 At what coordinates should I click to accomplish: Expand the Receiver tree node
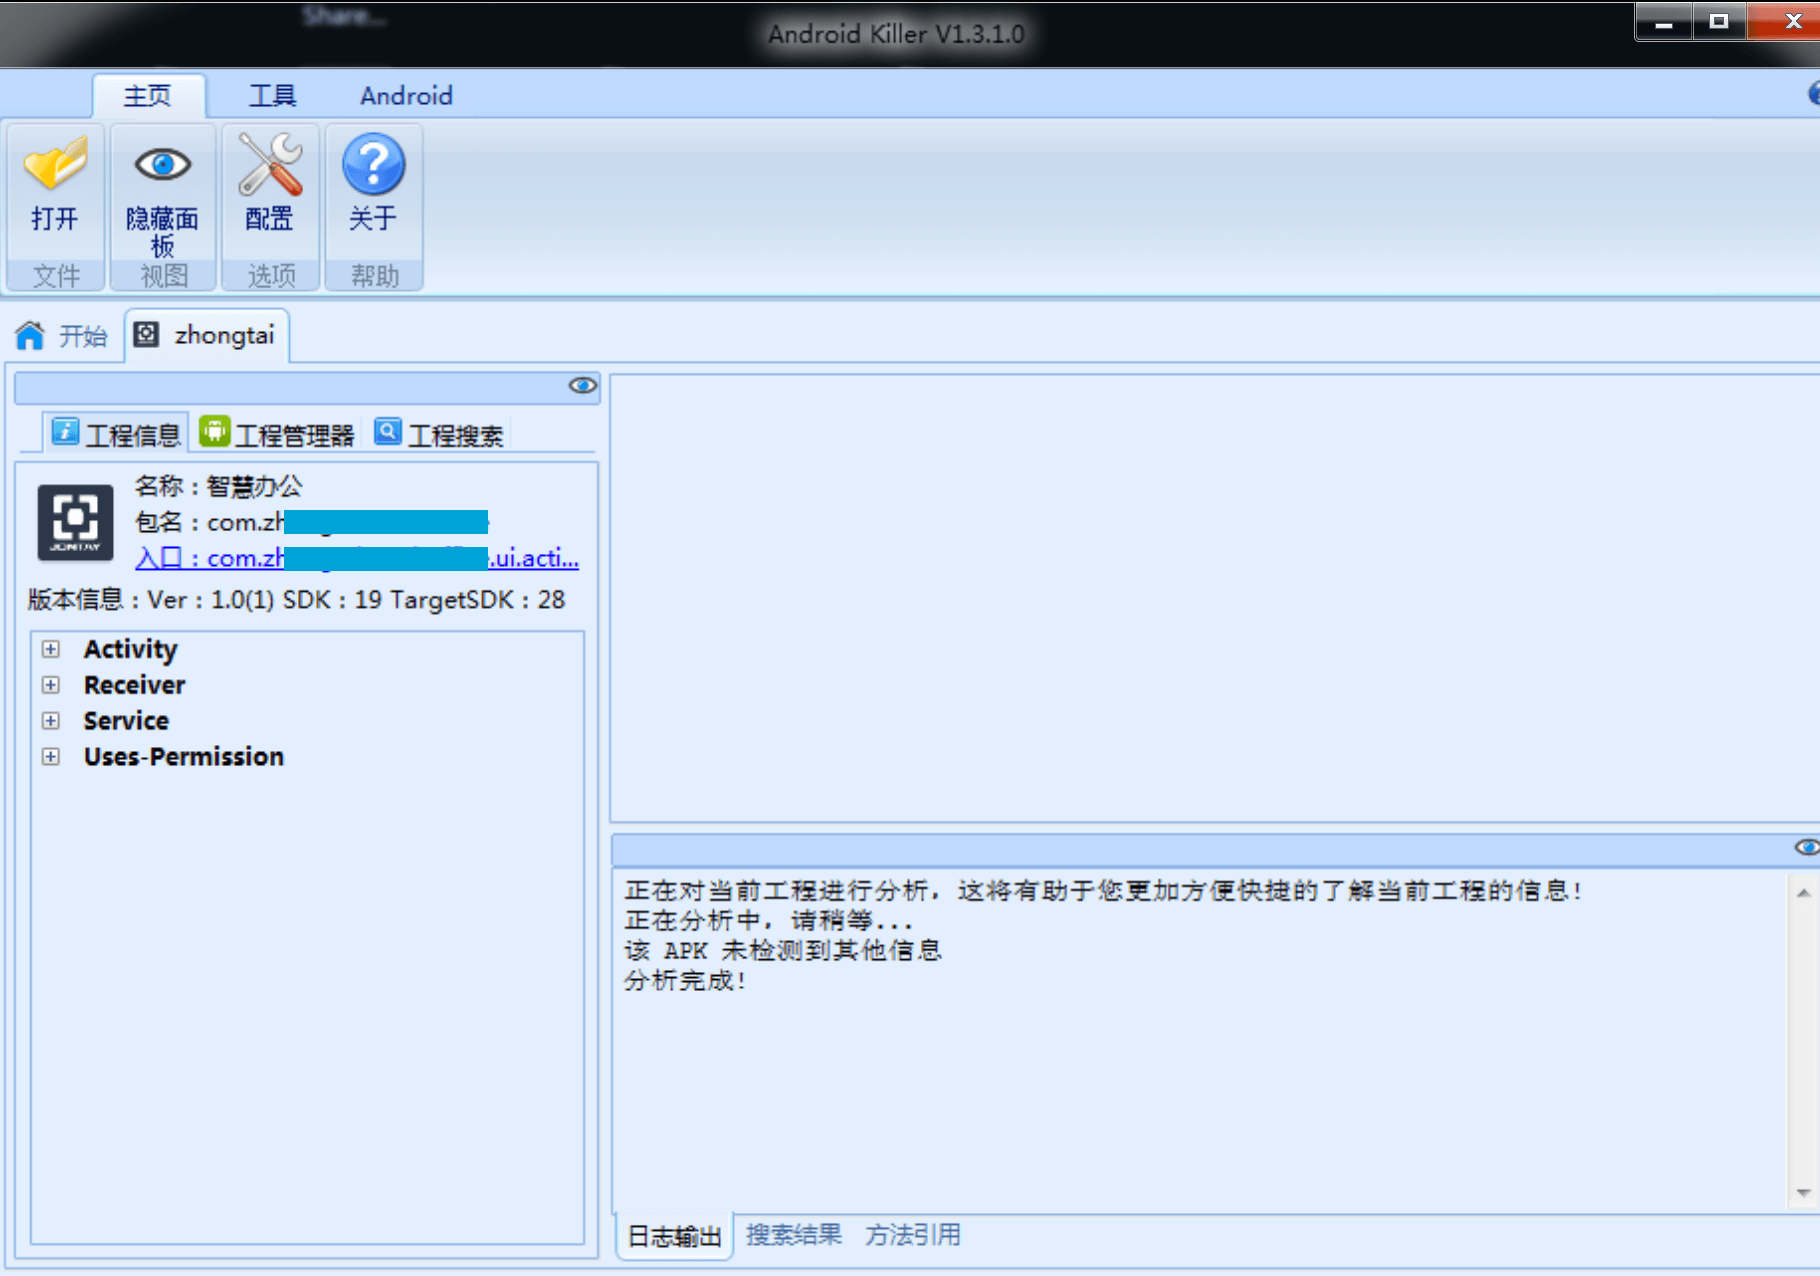tap(51, 685)
